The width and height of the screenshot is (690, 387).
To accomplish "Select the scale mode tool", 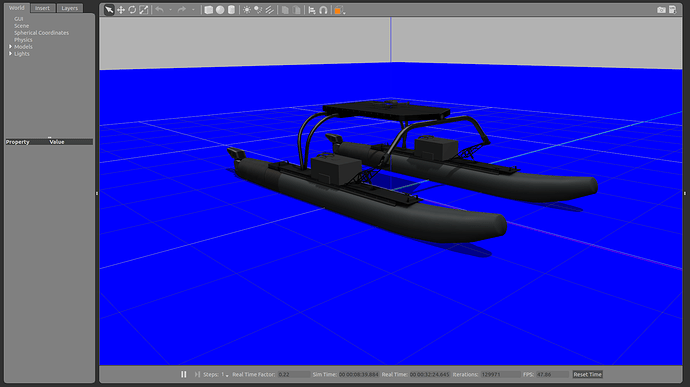I will [143, 10].
